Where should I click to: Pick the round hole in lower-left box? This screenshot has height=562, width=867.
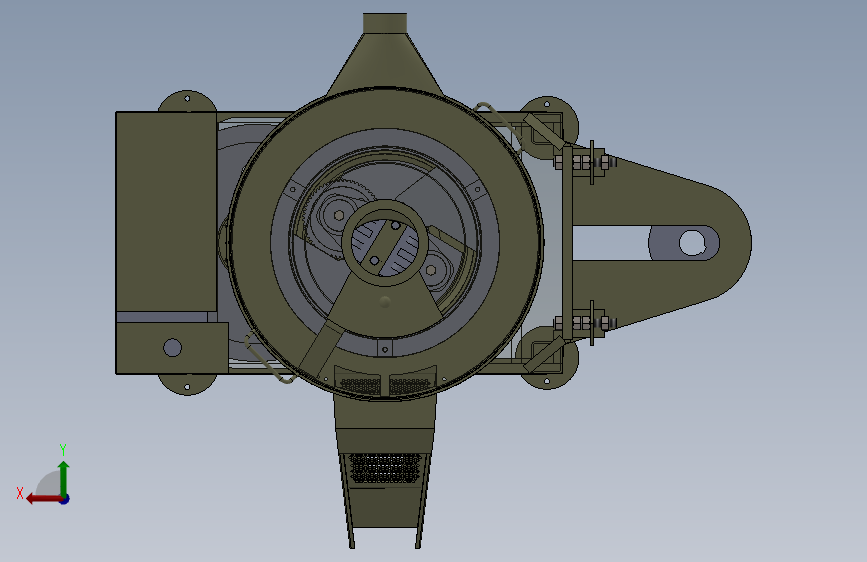(173, 347)
